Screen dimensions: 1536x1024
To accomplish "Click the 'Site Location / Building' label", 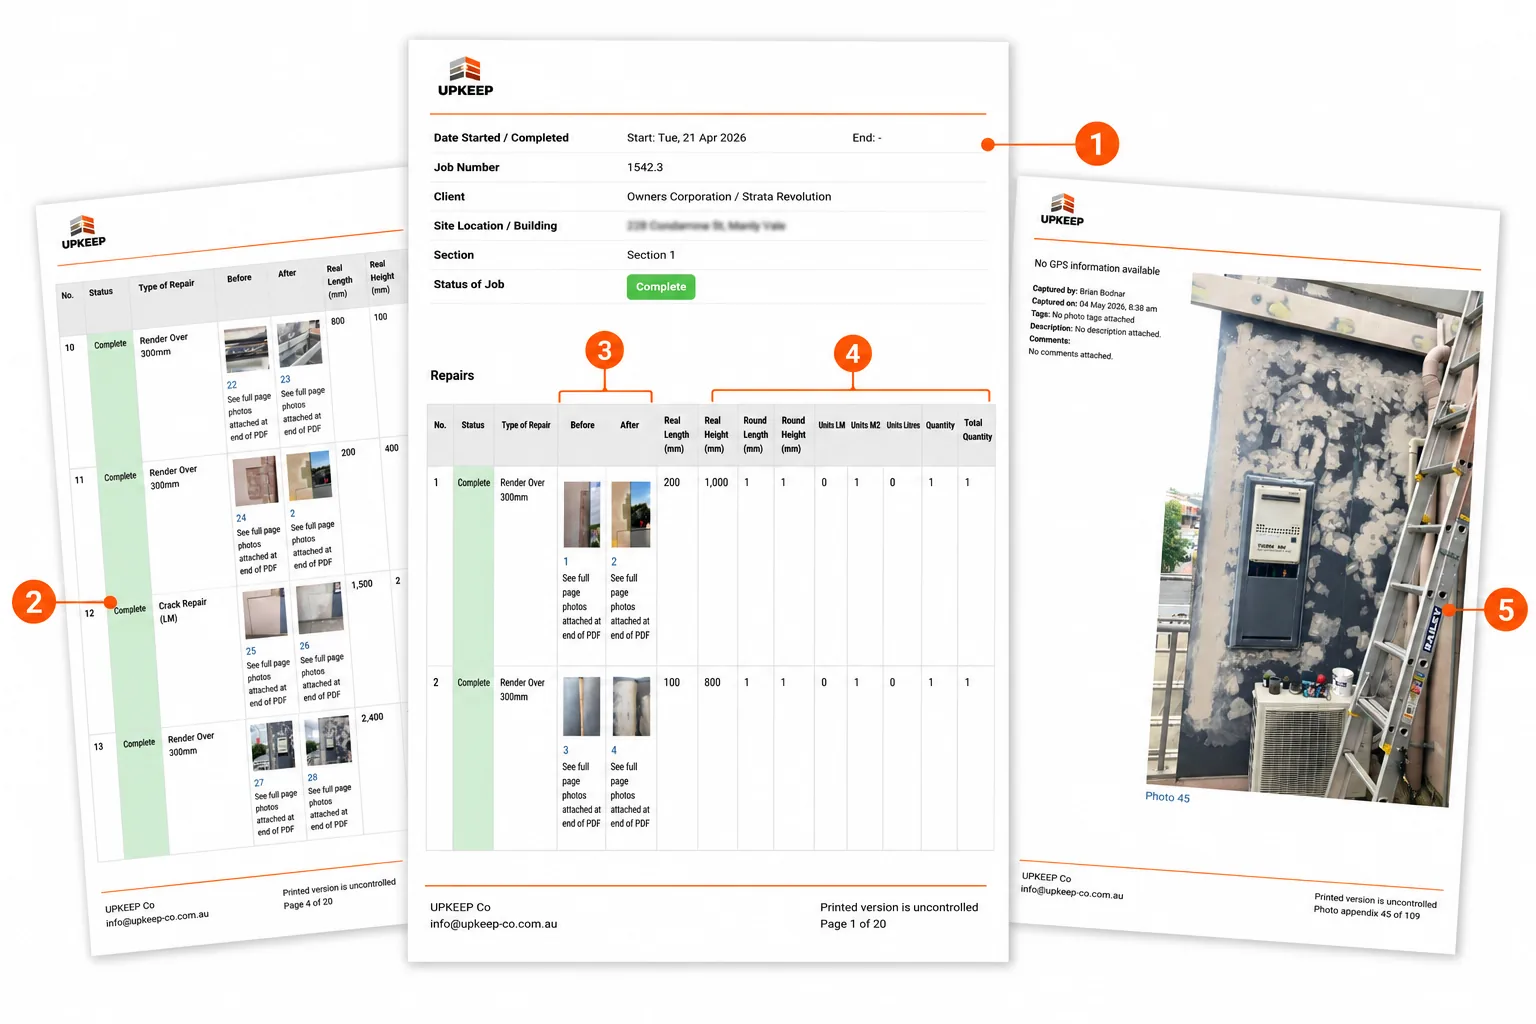I will [495, 226].
